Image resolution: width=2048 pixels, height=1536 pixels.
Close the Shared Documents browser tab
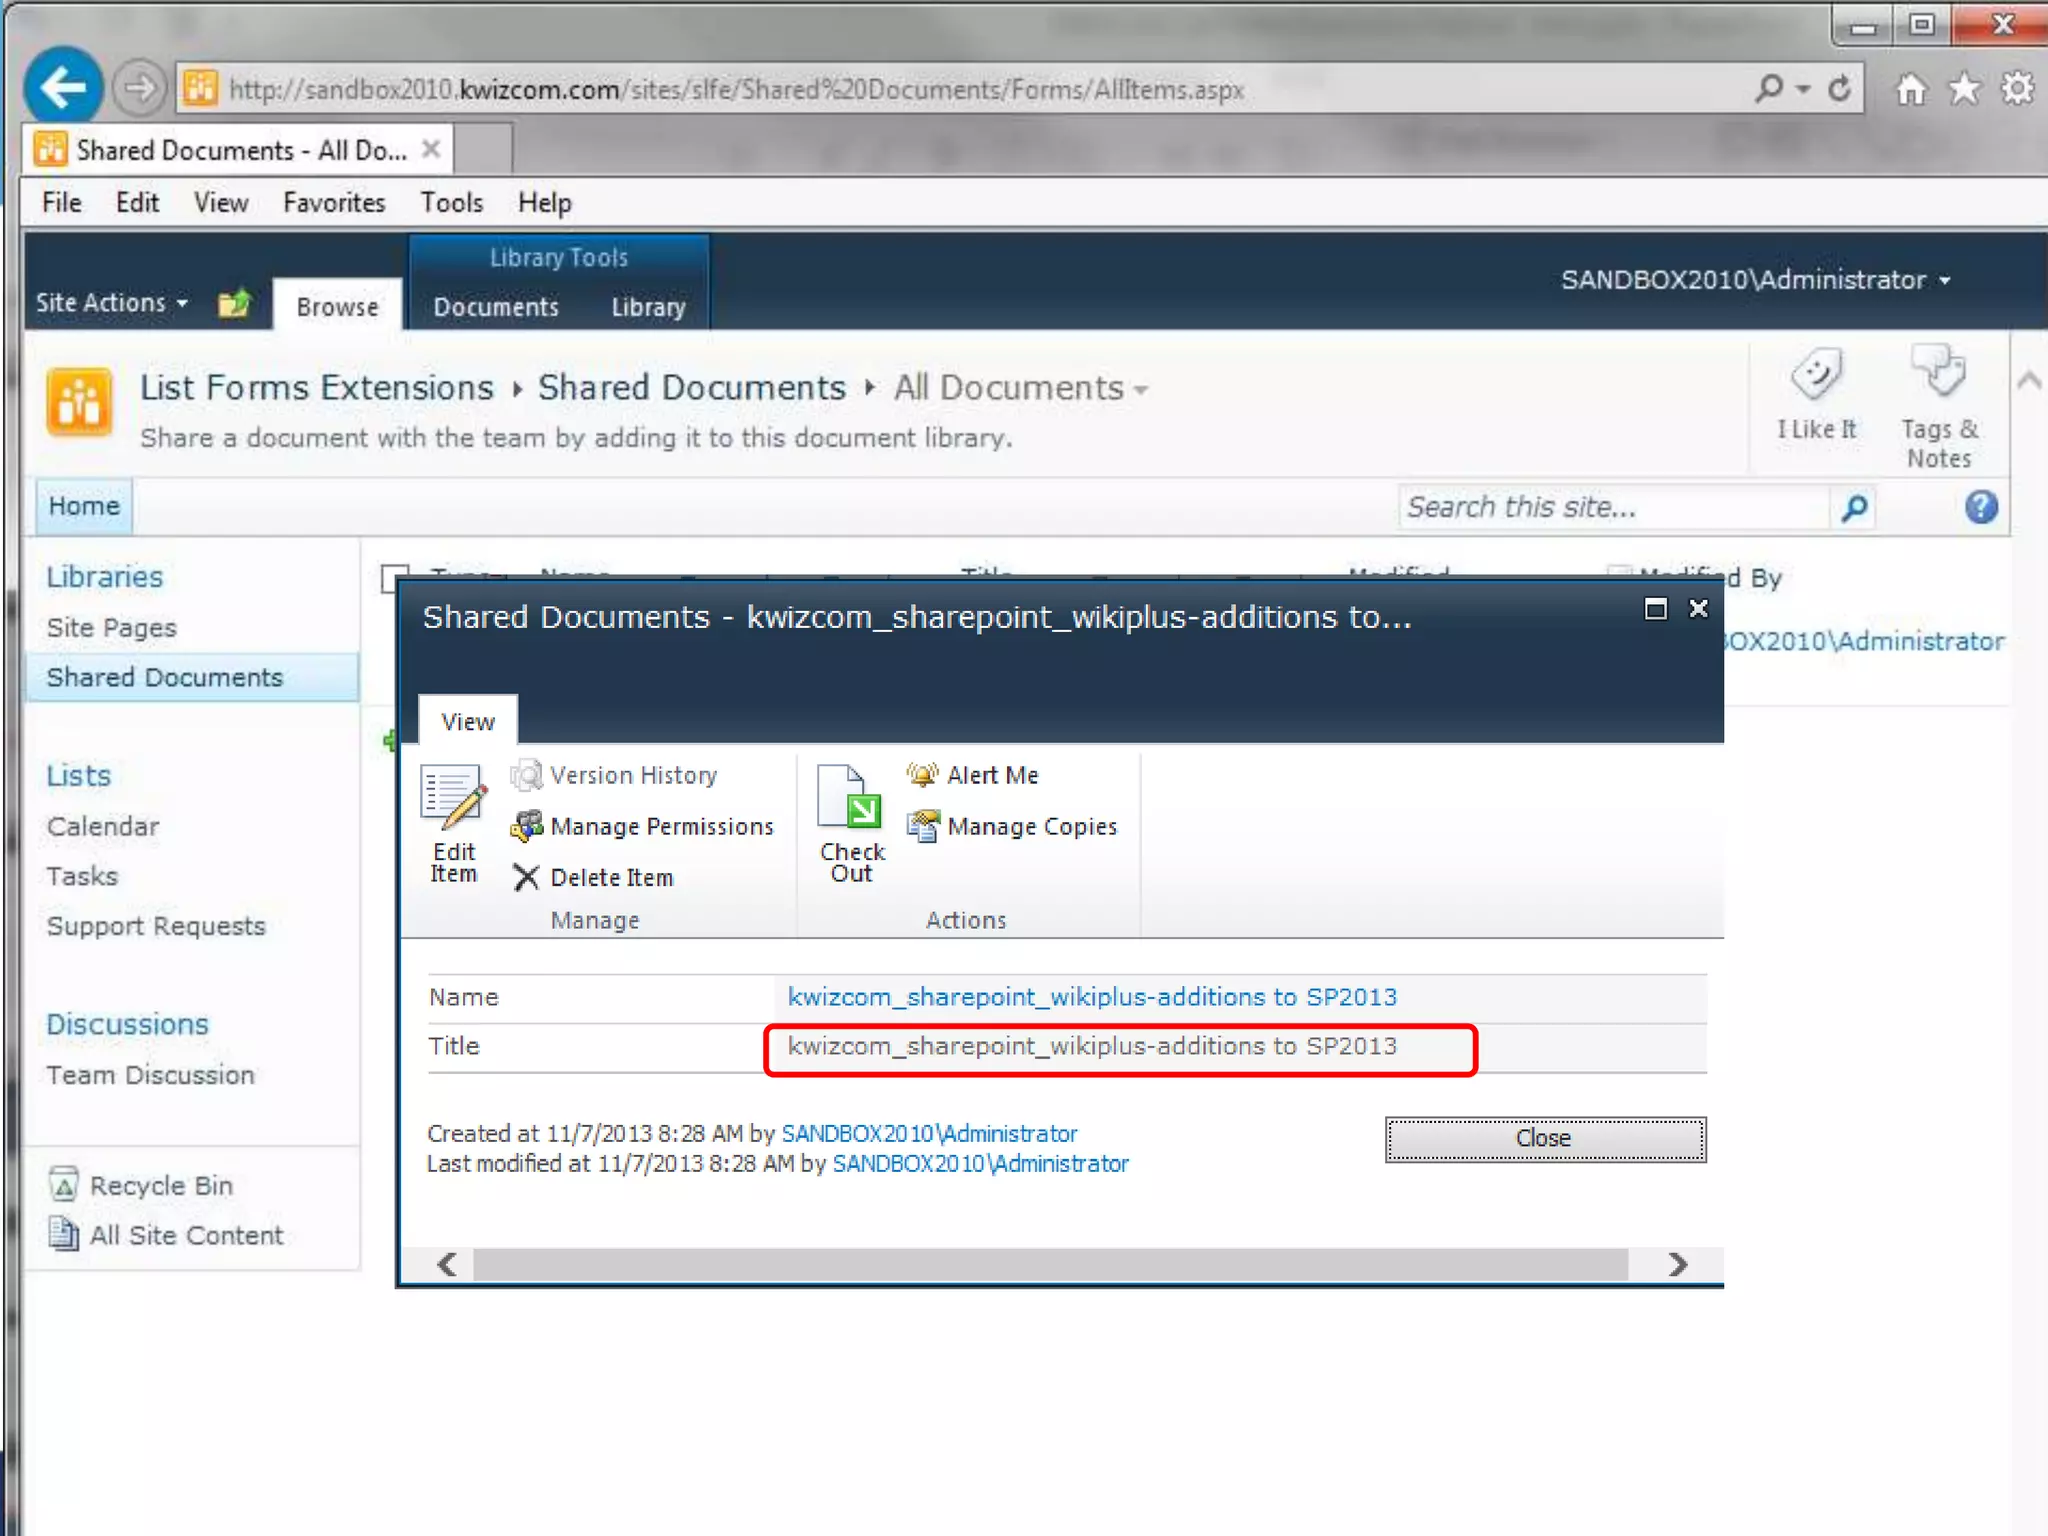(x=431, y=149)
